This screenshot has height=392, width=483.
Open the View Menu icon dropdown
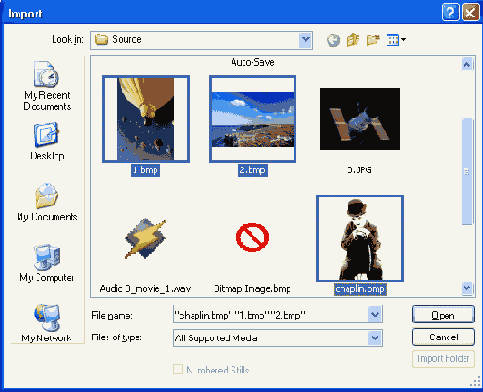tap(396, 40)
